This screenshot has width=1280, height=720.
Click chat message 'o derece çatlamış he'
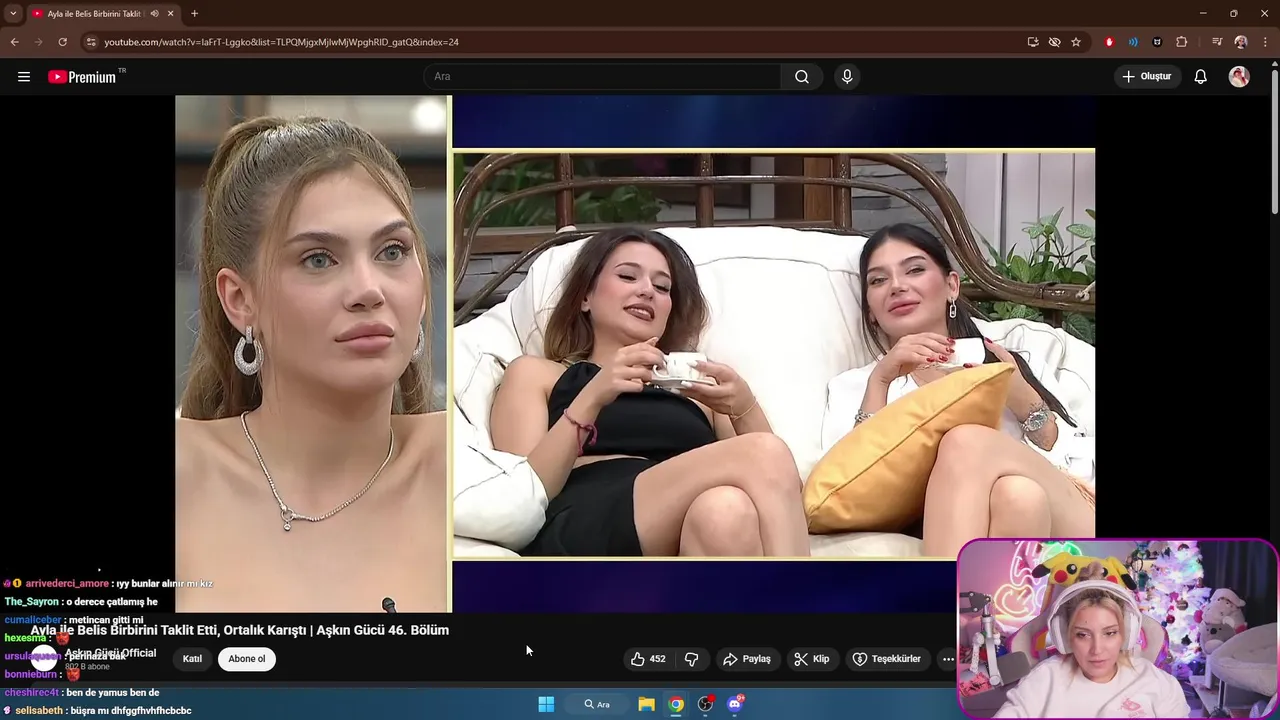point(112,602)
